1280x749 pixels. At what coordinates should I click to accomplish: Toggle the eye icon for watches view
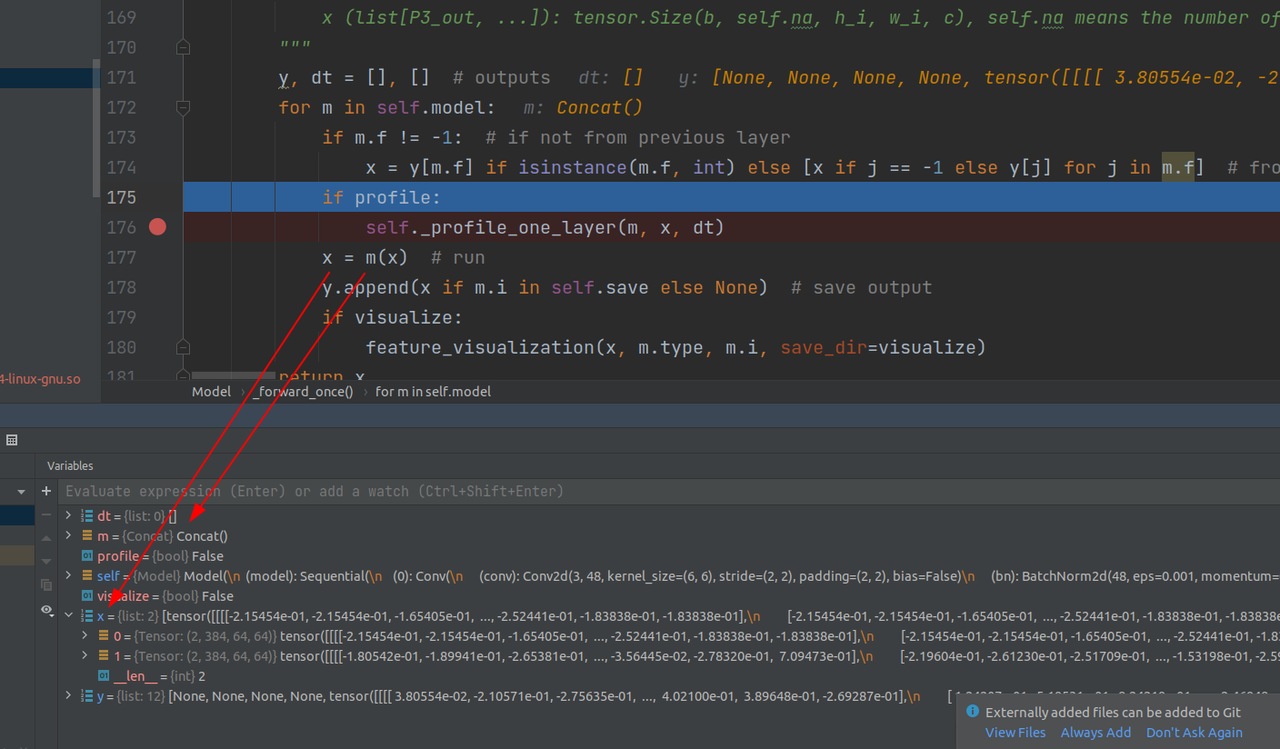point(46,610)
